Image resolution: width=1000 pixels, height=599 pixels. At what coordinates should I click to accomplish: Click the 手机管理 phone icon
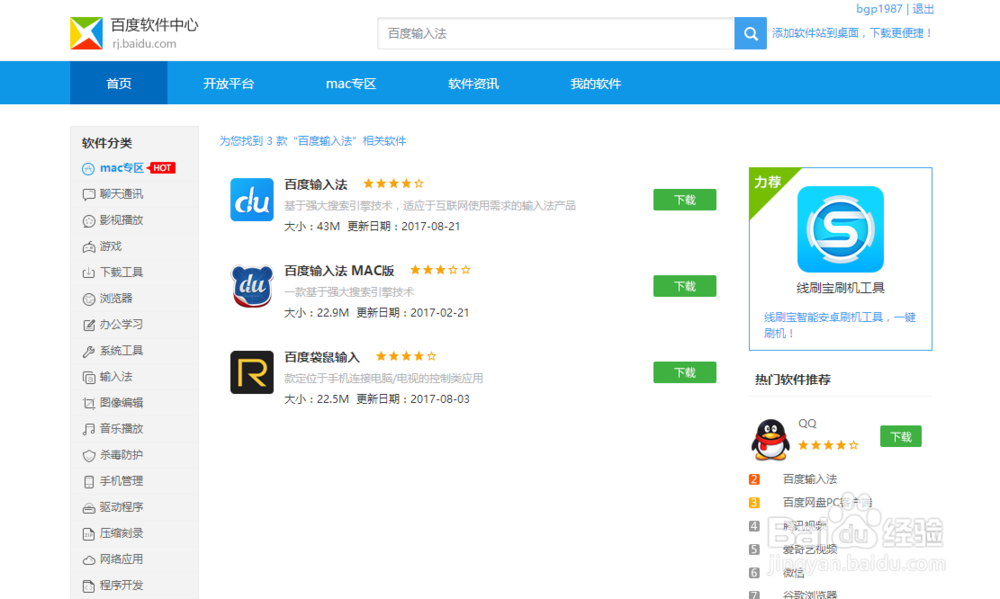[88, 481]
